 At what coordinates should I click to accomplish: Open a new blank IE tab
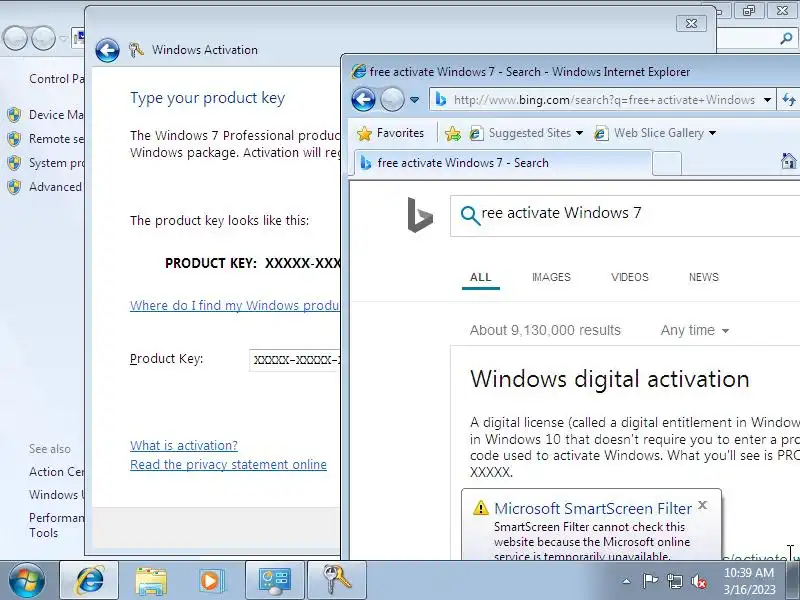pos(667,164)
